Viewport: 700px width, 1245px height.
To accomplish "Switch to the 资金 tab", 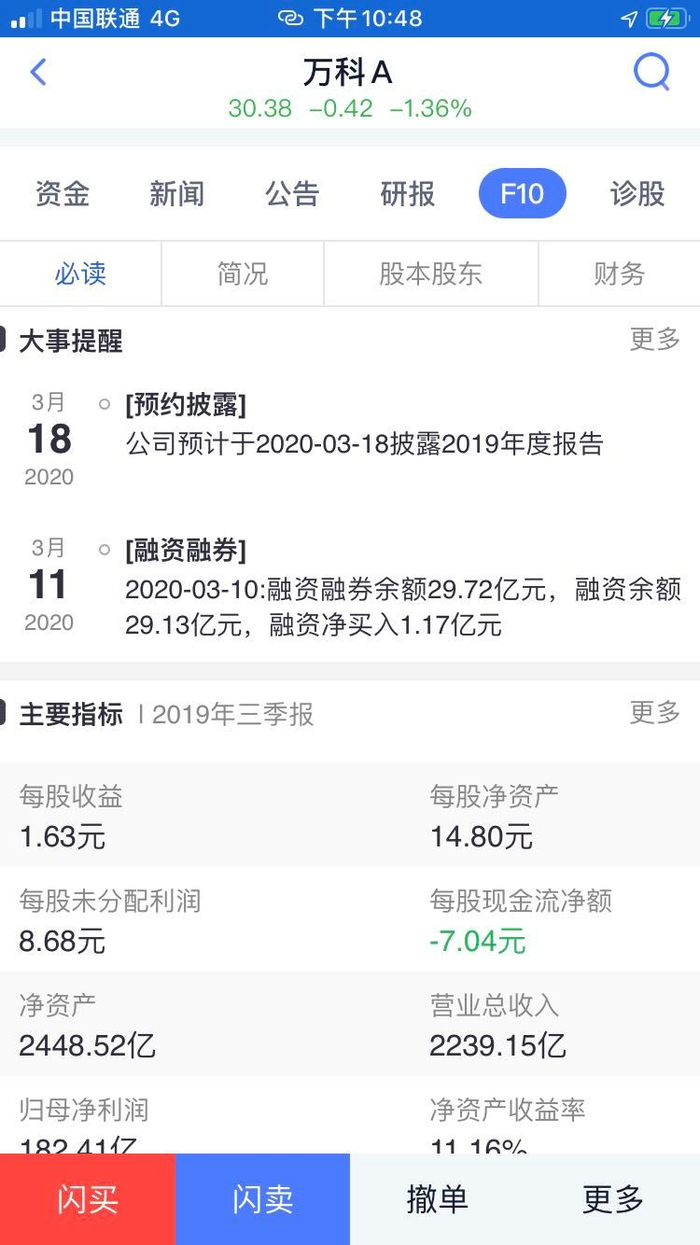I will (62, 194).
